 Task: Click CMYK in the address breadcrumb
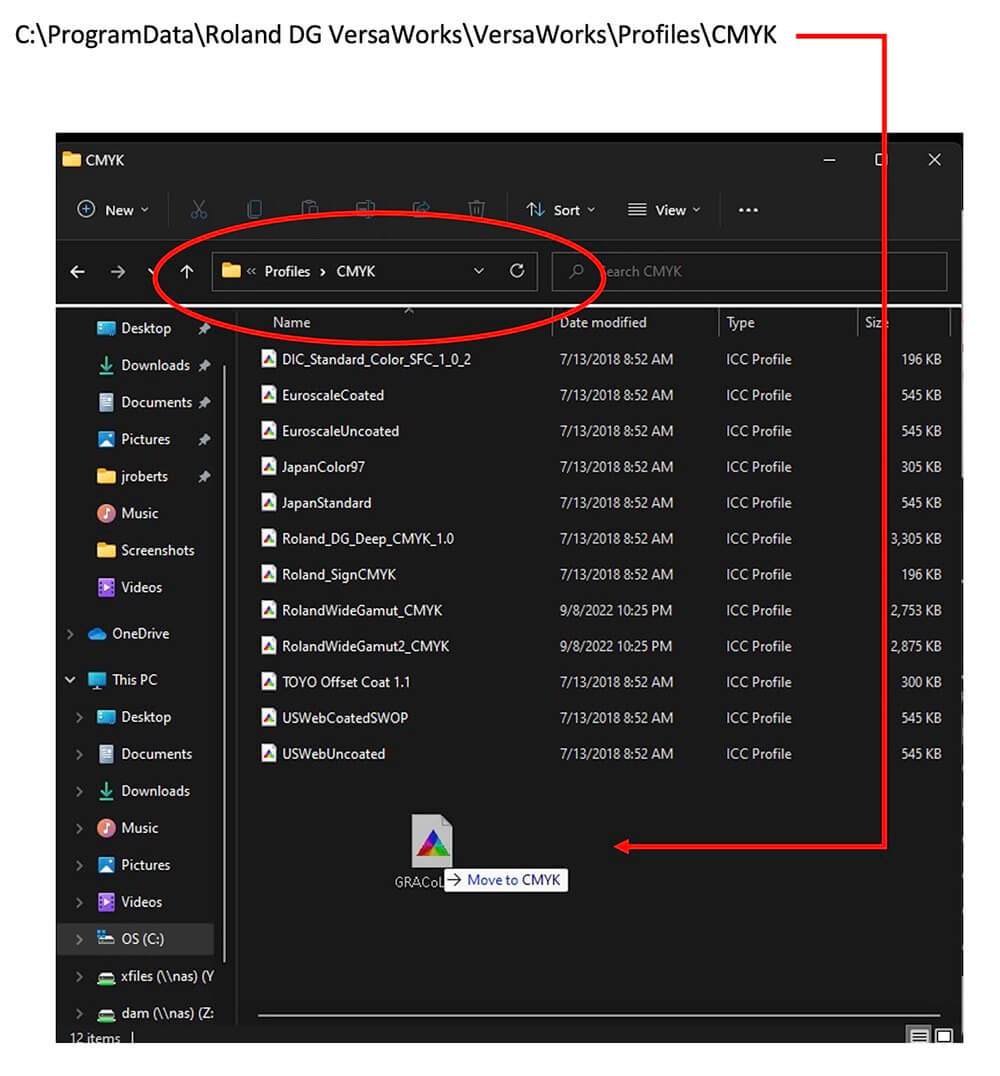pos(356,272)
